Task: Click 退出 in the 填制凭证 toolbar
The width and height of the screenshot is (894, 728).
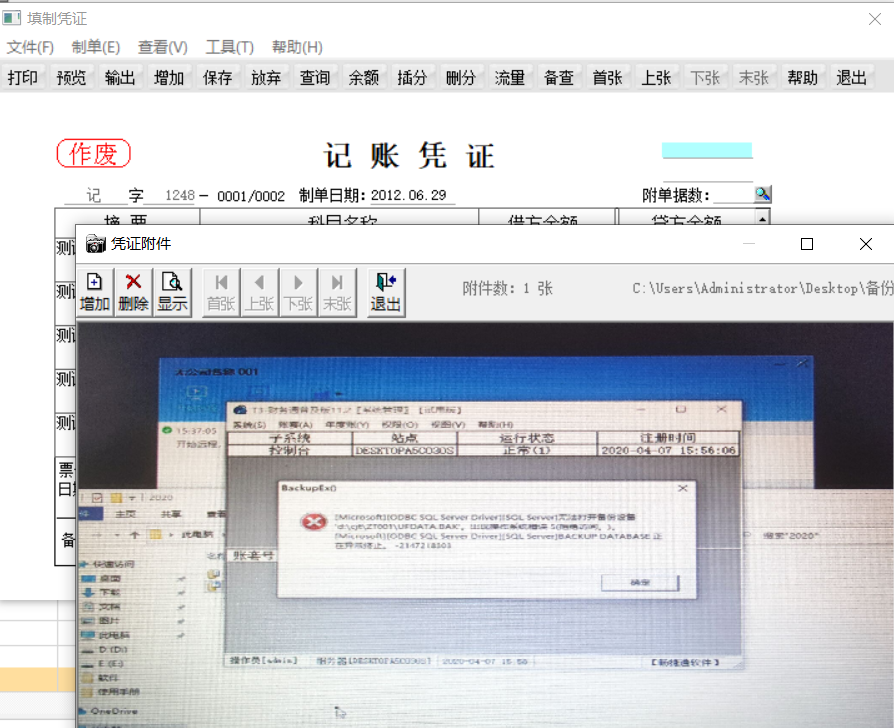Action: pos(851,78)
